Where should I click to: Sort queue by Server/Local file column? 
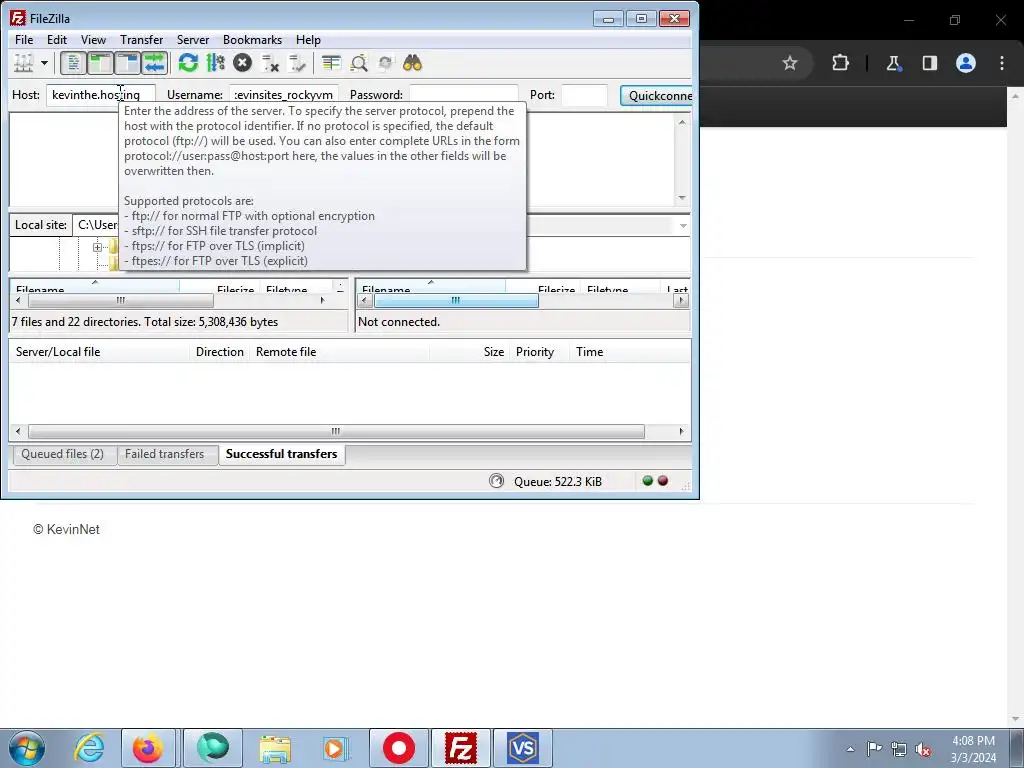(100, 352)
